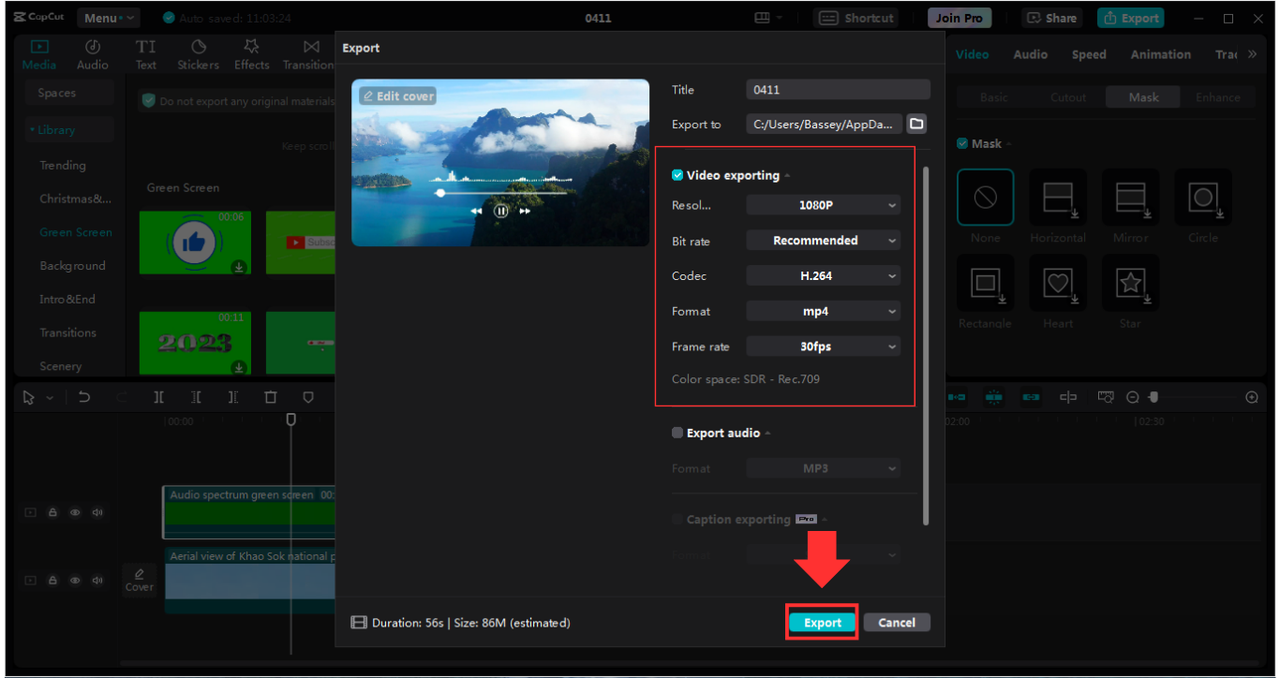Select the Basic sub-tab
This screenshot has width=1280, height=678.
[x=994, y=97]
